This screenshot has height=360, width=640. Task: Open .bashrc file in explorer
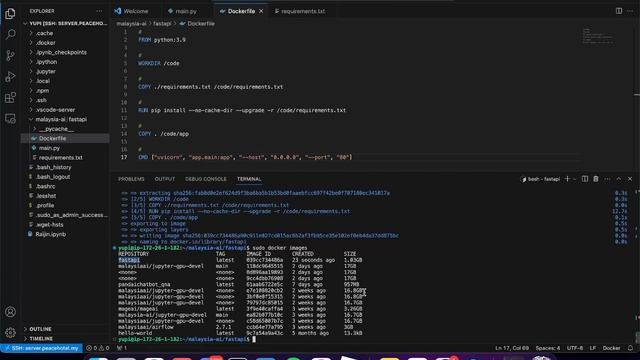pos(65,187)
